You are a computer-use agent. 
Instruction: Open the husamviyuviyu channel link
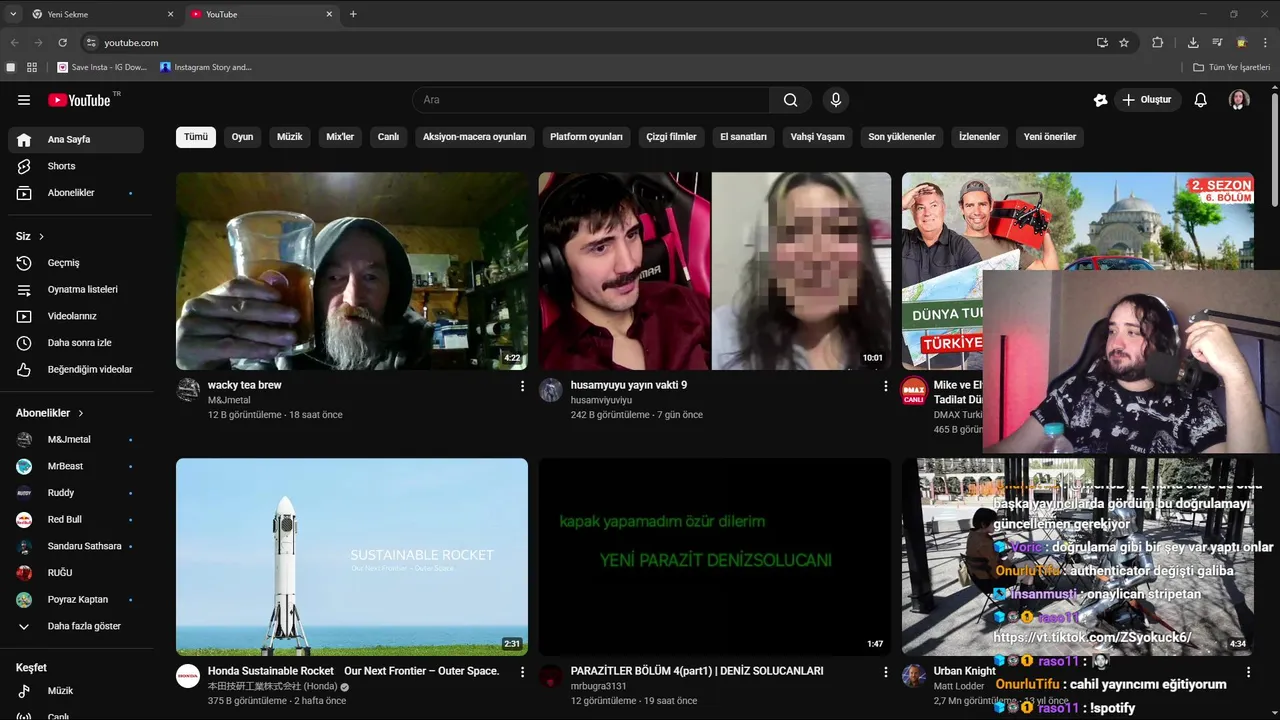(601, 400)
